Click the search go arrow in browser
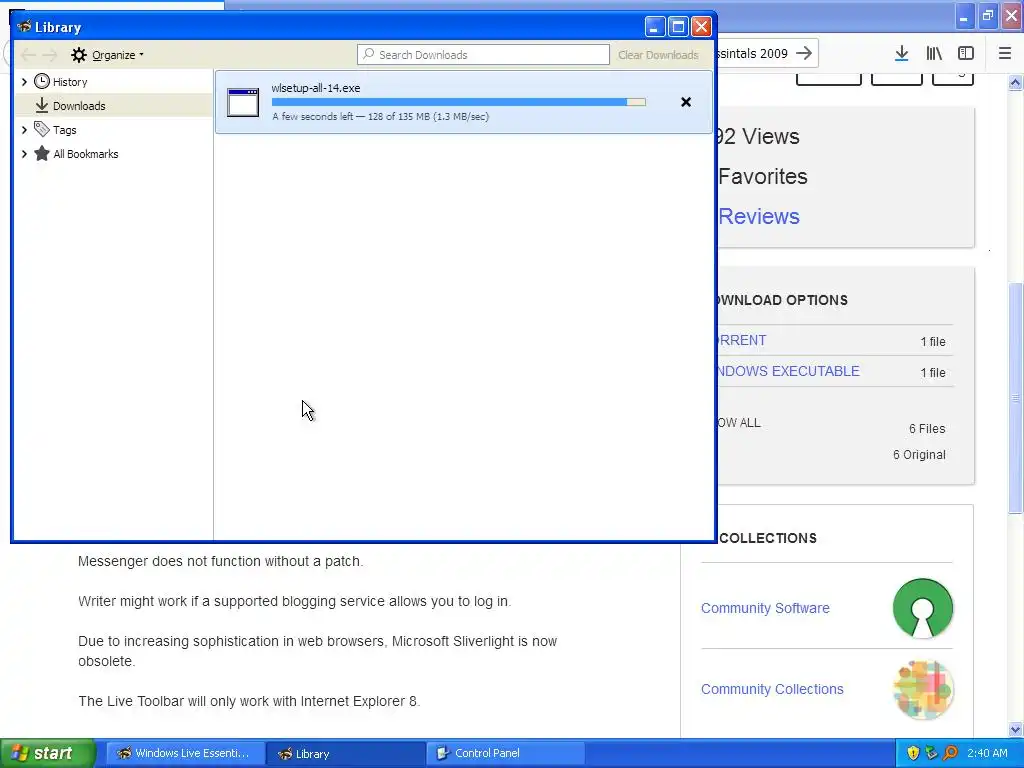 tap(804, 53)
